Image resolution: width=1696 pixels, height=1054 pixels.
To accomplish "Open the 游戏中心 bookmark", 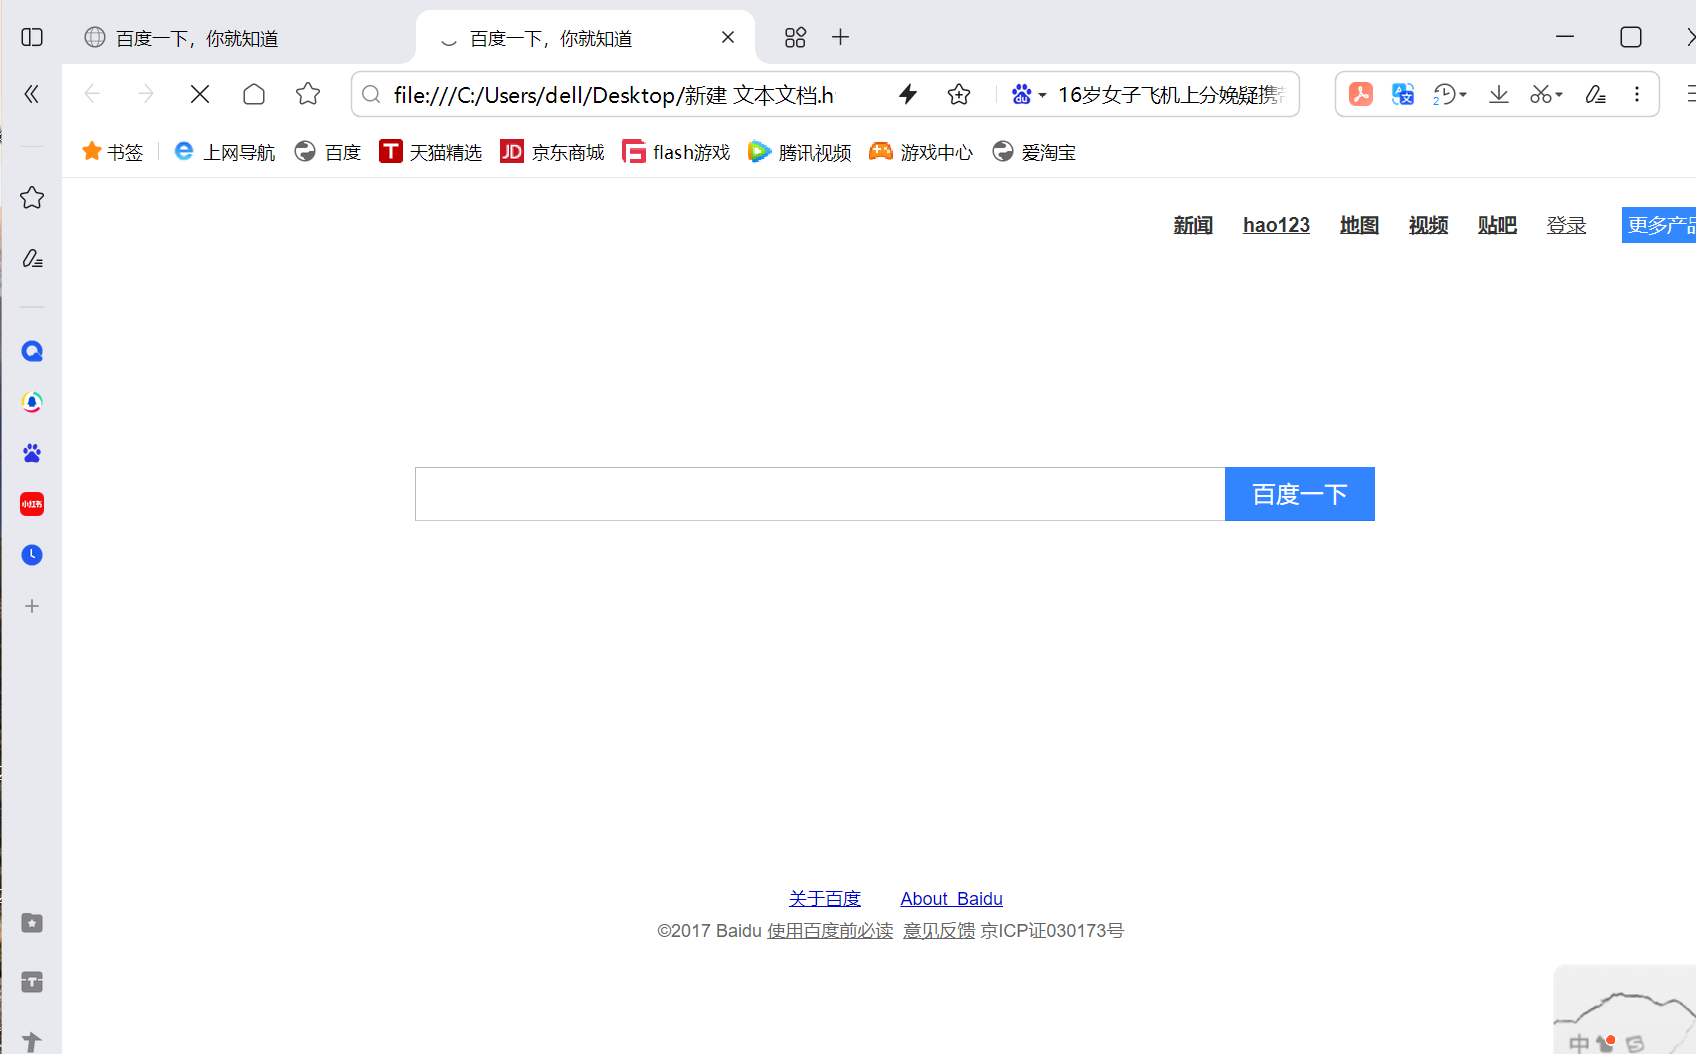I will (921, 152).
